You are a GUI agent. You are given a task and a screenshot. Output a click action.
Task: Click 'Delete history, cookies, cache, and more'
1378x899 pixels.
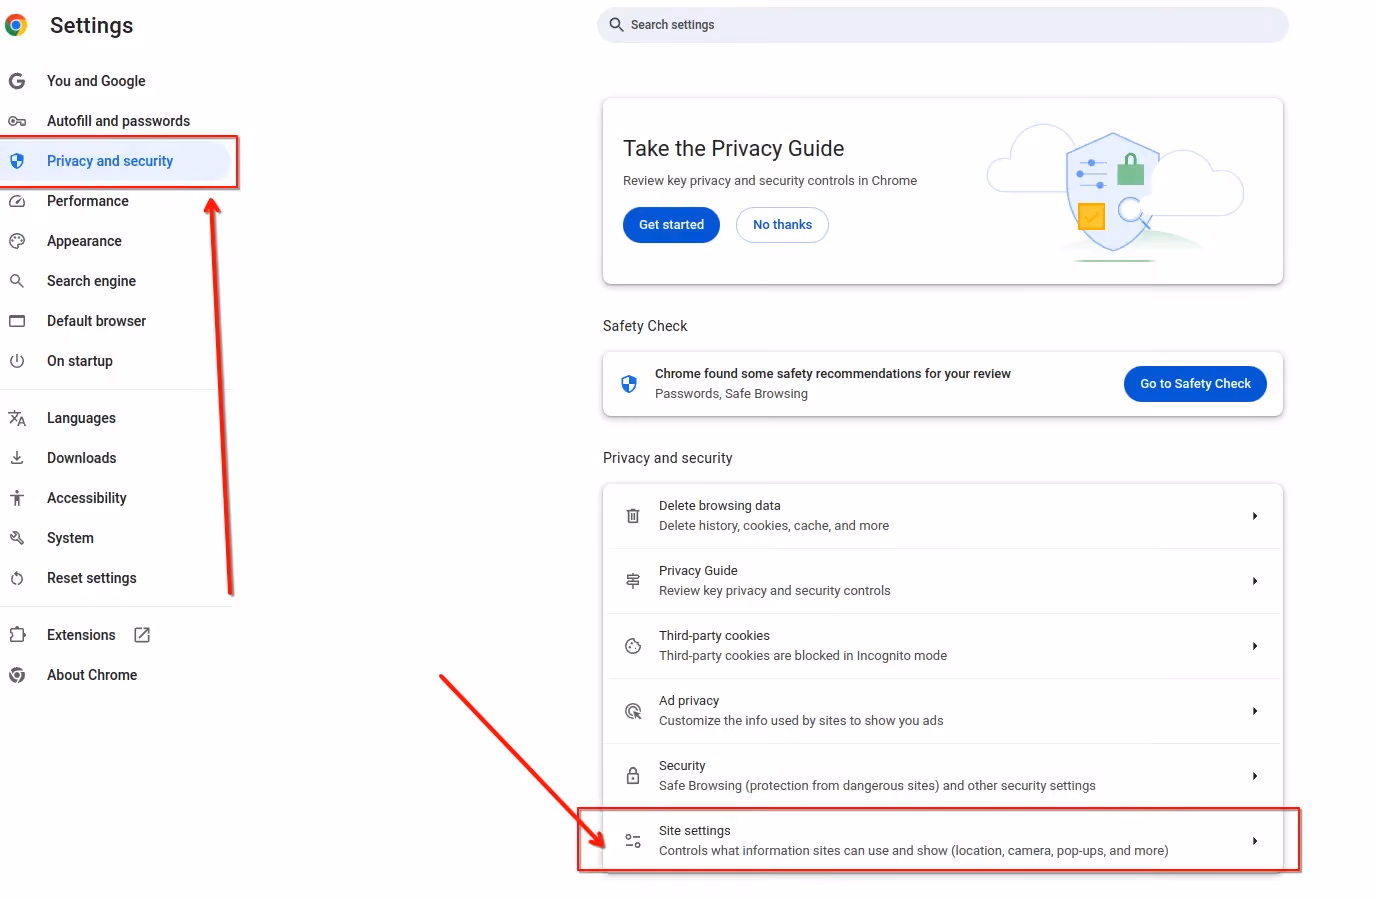(x=774, y=526)
